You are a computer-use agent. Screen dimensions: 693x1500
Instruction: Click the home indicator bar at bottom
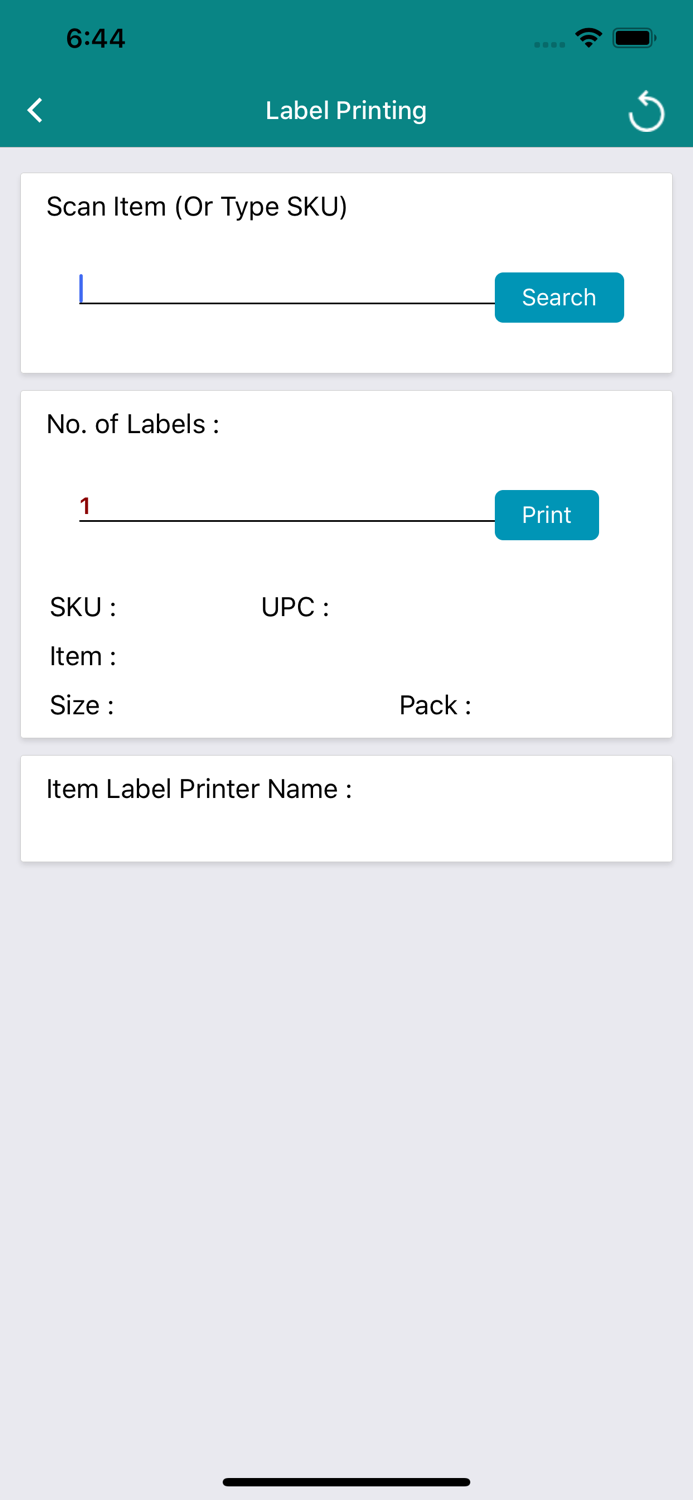[346, 1482]
